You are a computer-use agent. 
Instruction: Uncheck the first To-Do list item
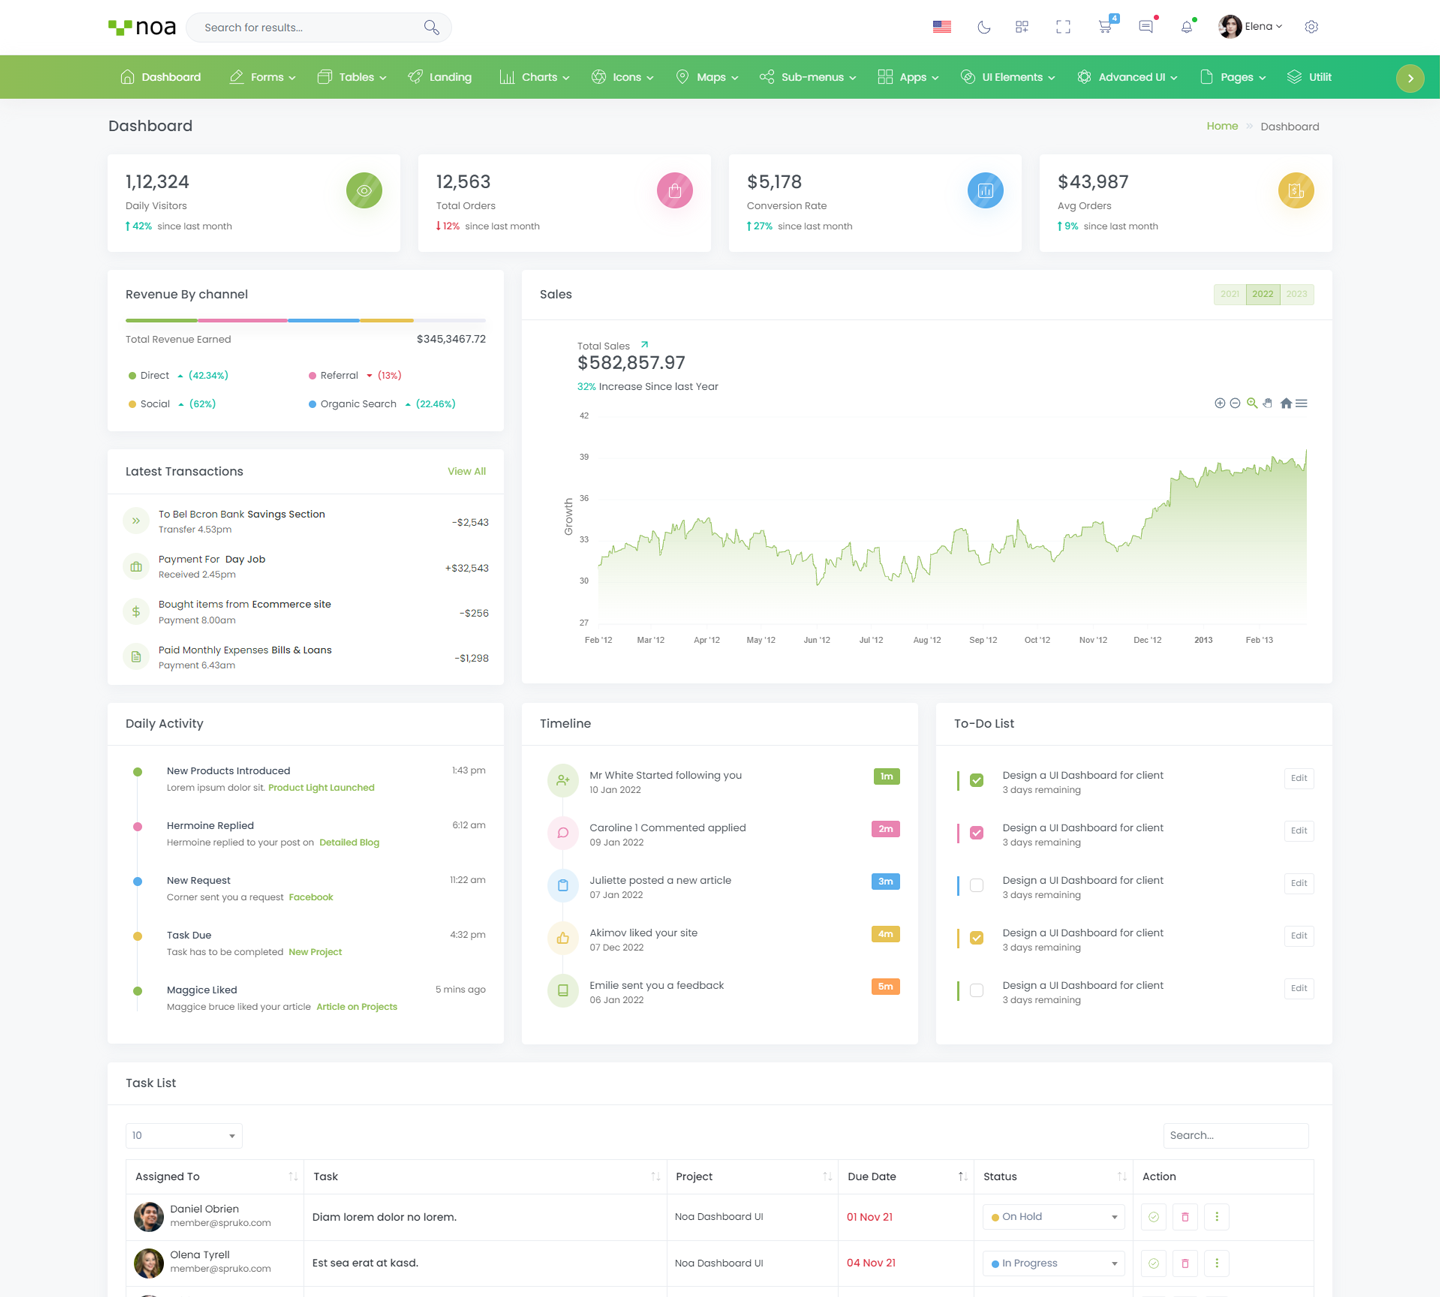point(977,780)
